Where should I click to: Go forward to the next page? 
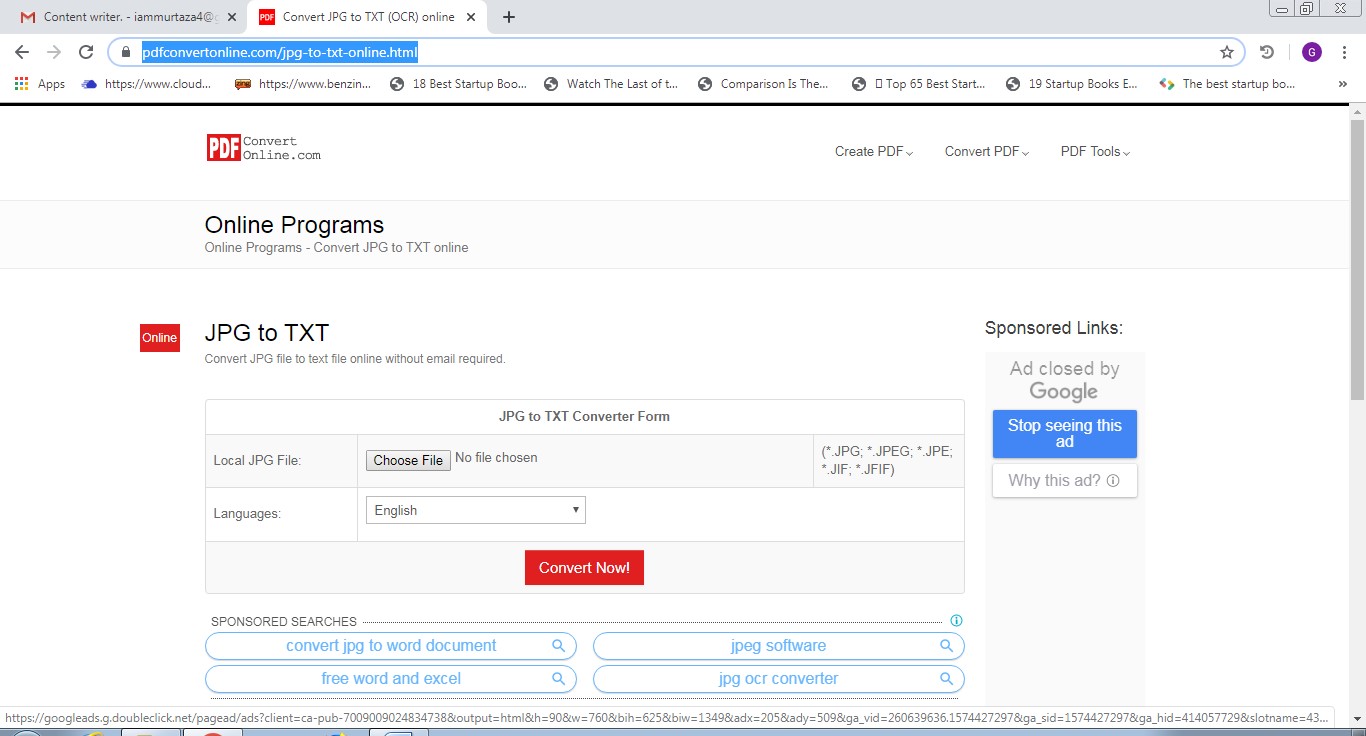54,52
